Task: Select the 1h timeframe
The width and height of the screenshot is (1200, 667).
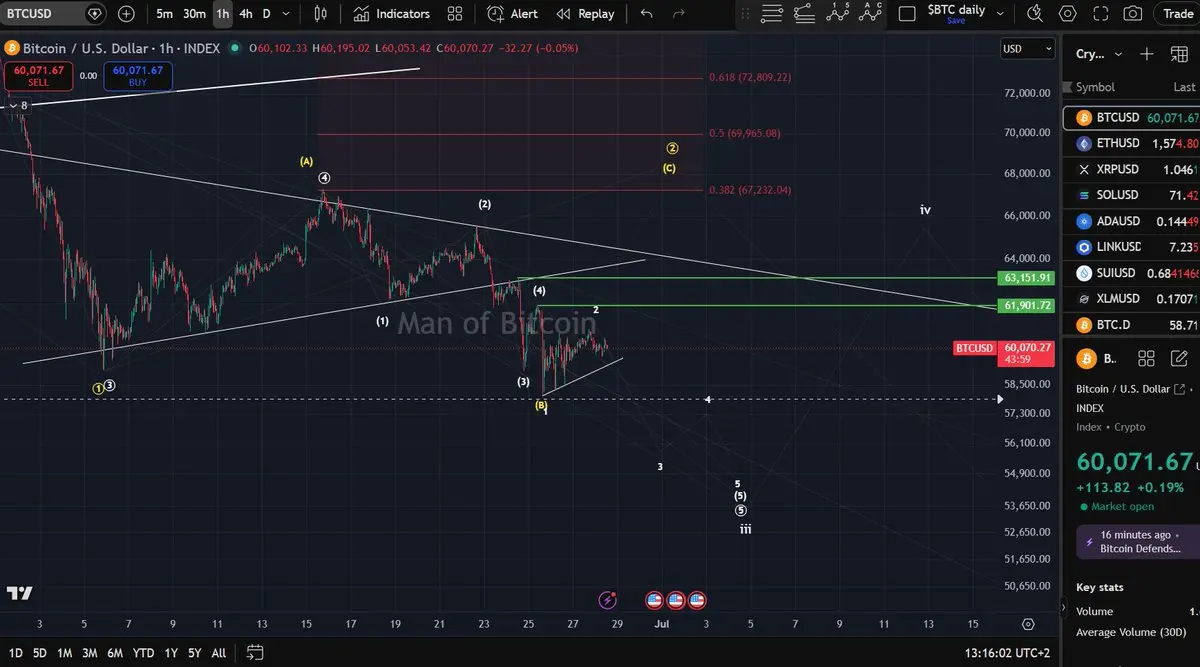Action: pyautogui.click(x=222, y=14)
